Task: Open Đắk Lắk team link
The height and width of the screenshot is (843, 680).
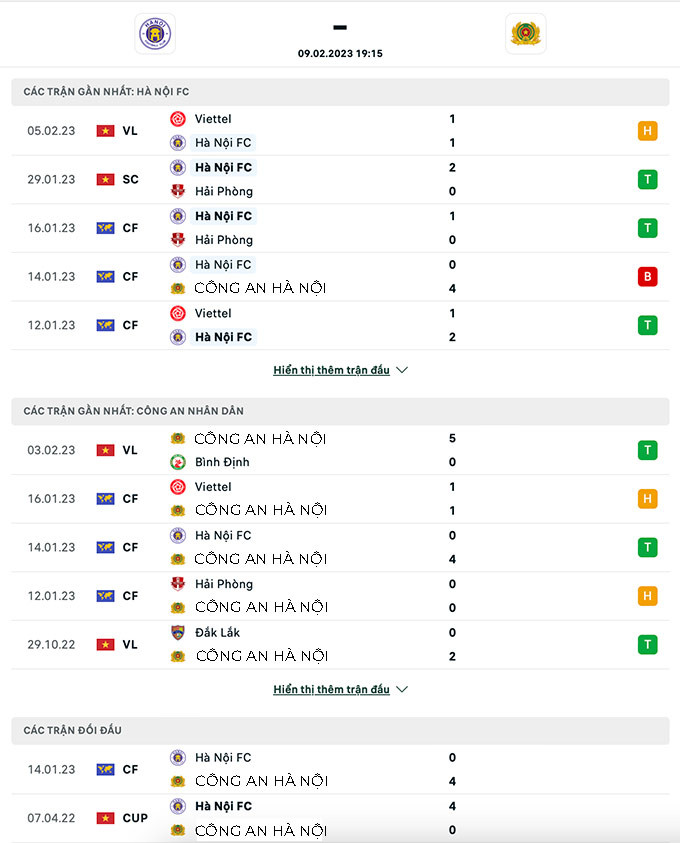Action: pos(218,632)
